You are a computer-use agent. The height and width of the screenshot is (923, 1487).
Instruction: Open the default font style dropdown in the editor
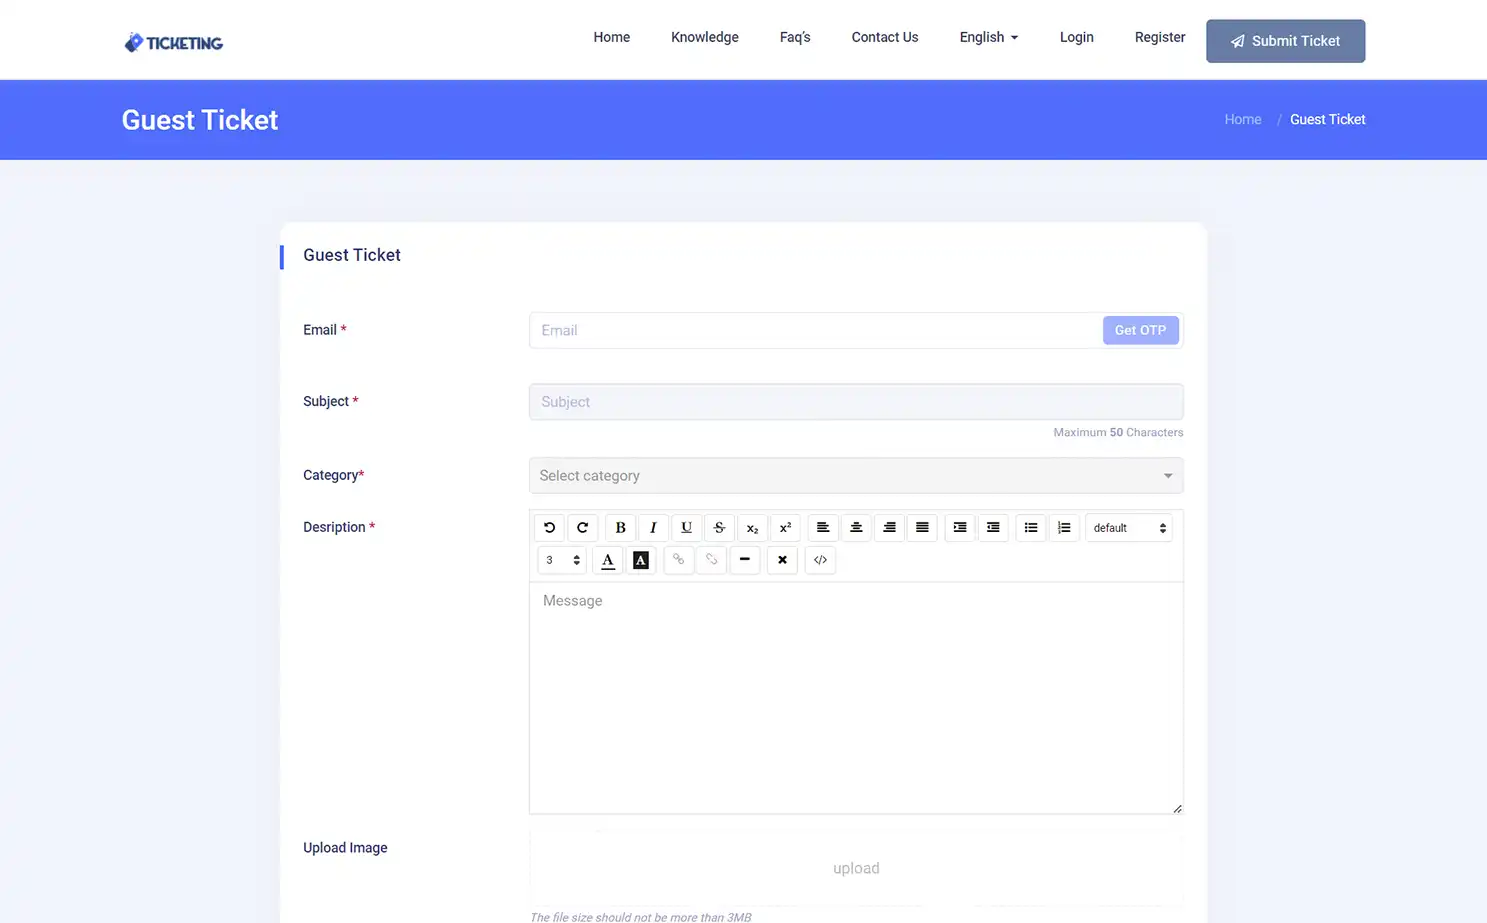pos(1128,527)
